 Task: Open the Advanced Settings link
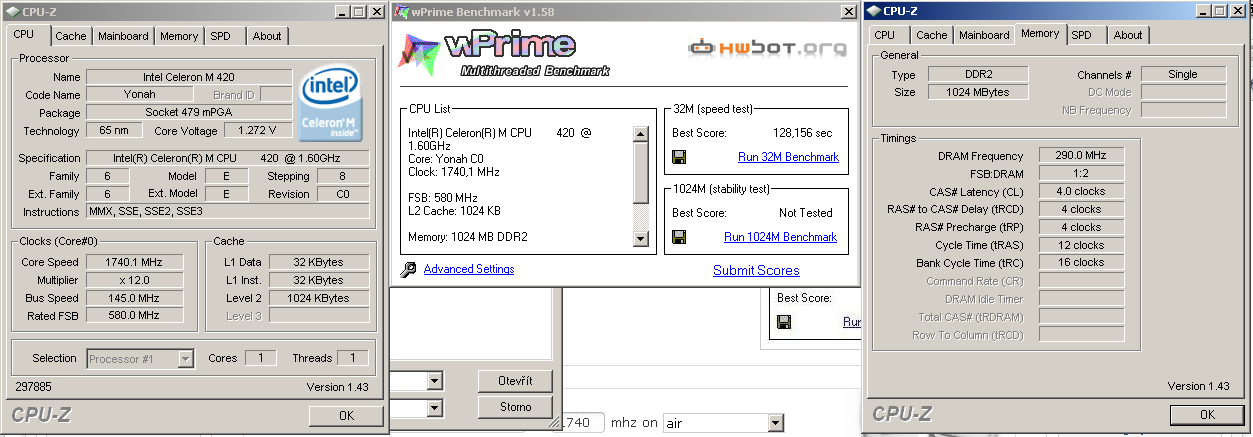pos(469,269)
